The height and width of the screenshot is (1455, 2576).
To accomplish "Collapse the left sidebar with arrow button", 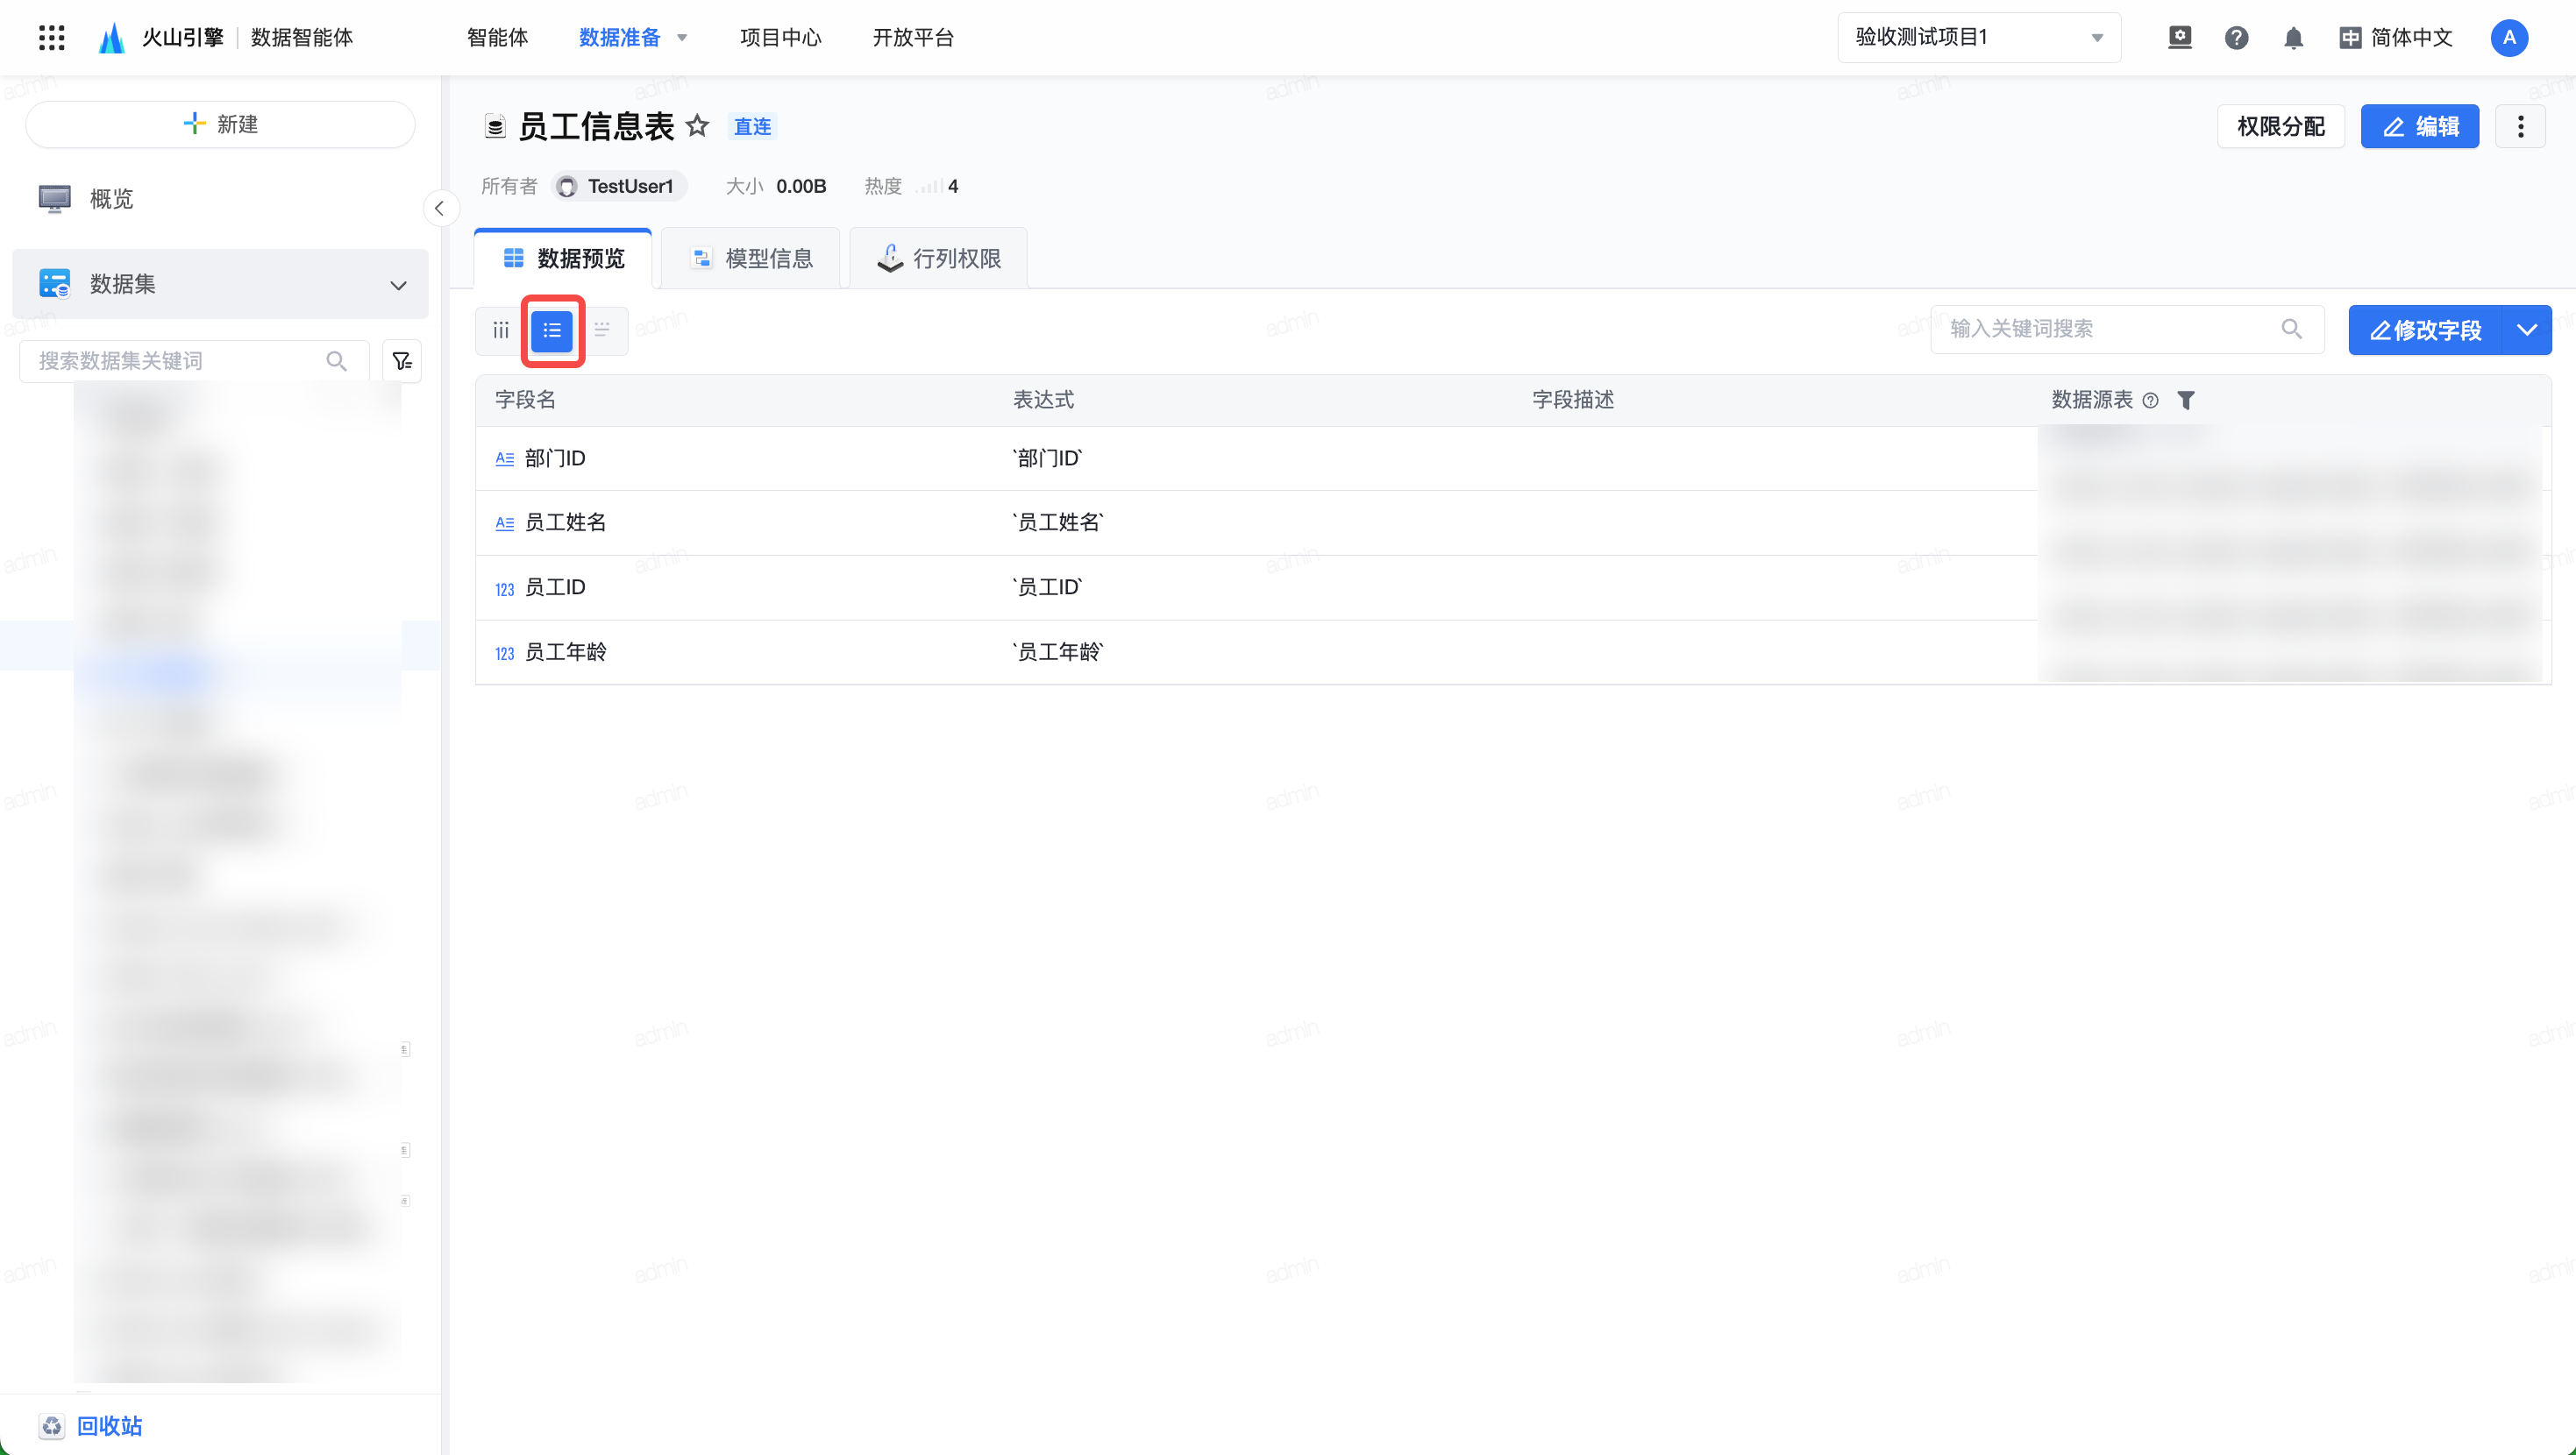I will coord(439,209).
